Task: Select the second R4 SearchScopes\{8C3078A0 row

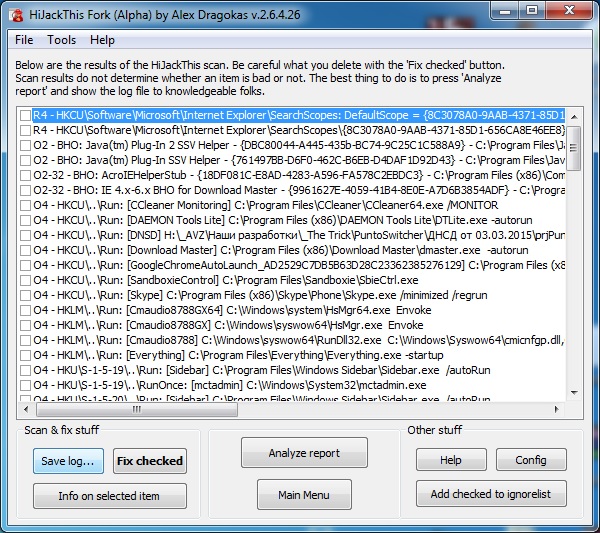Action: (x=299, y=130)
